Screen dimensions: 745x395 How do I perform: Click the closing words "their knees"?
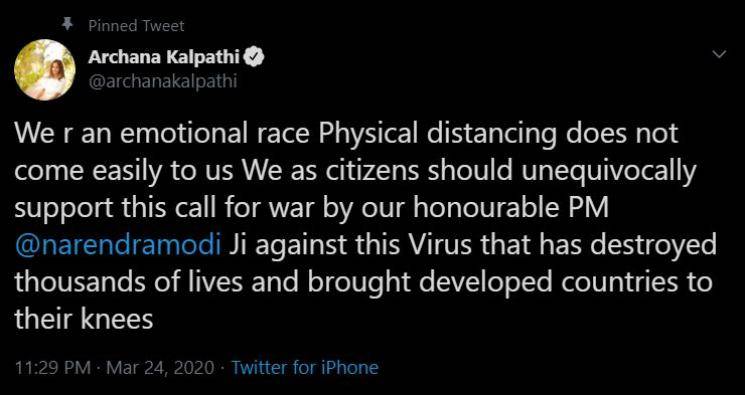tap(84, 321)
